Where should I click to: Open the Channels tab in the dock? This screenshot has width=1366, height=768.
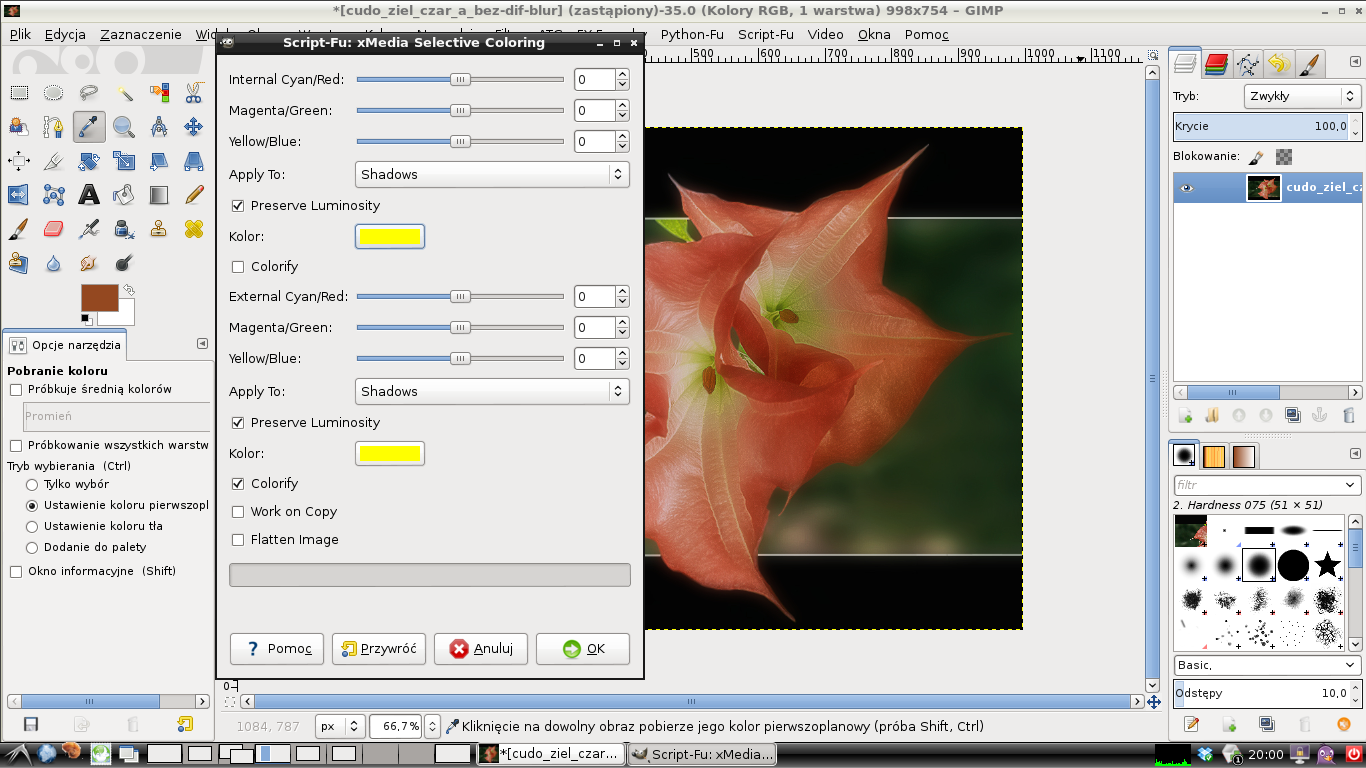tap(1216, 65)
